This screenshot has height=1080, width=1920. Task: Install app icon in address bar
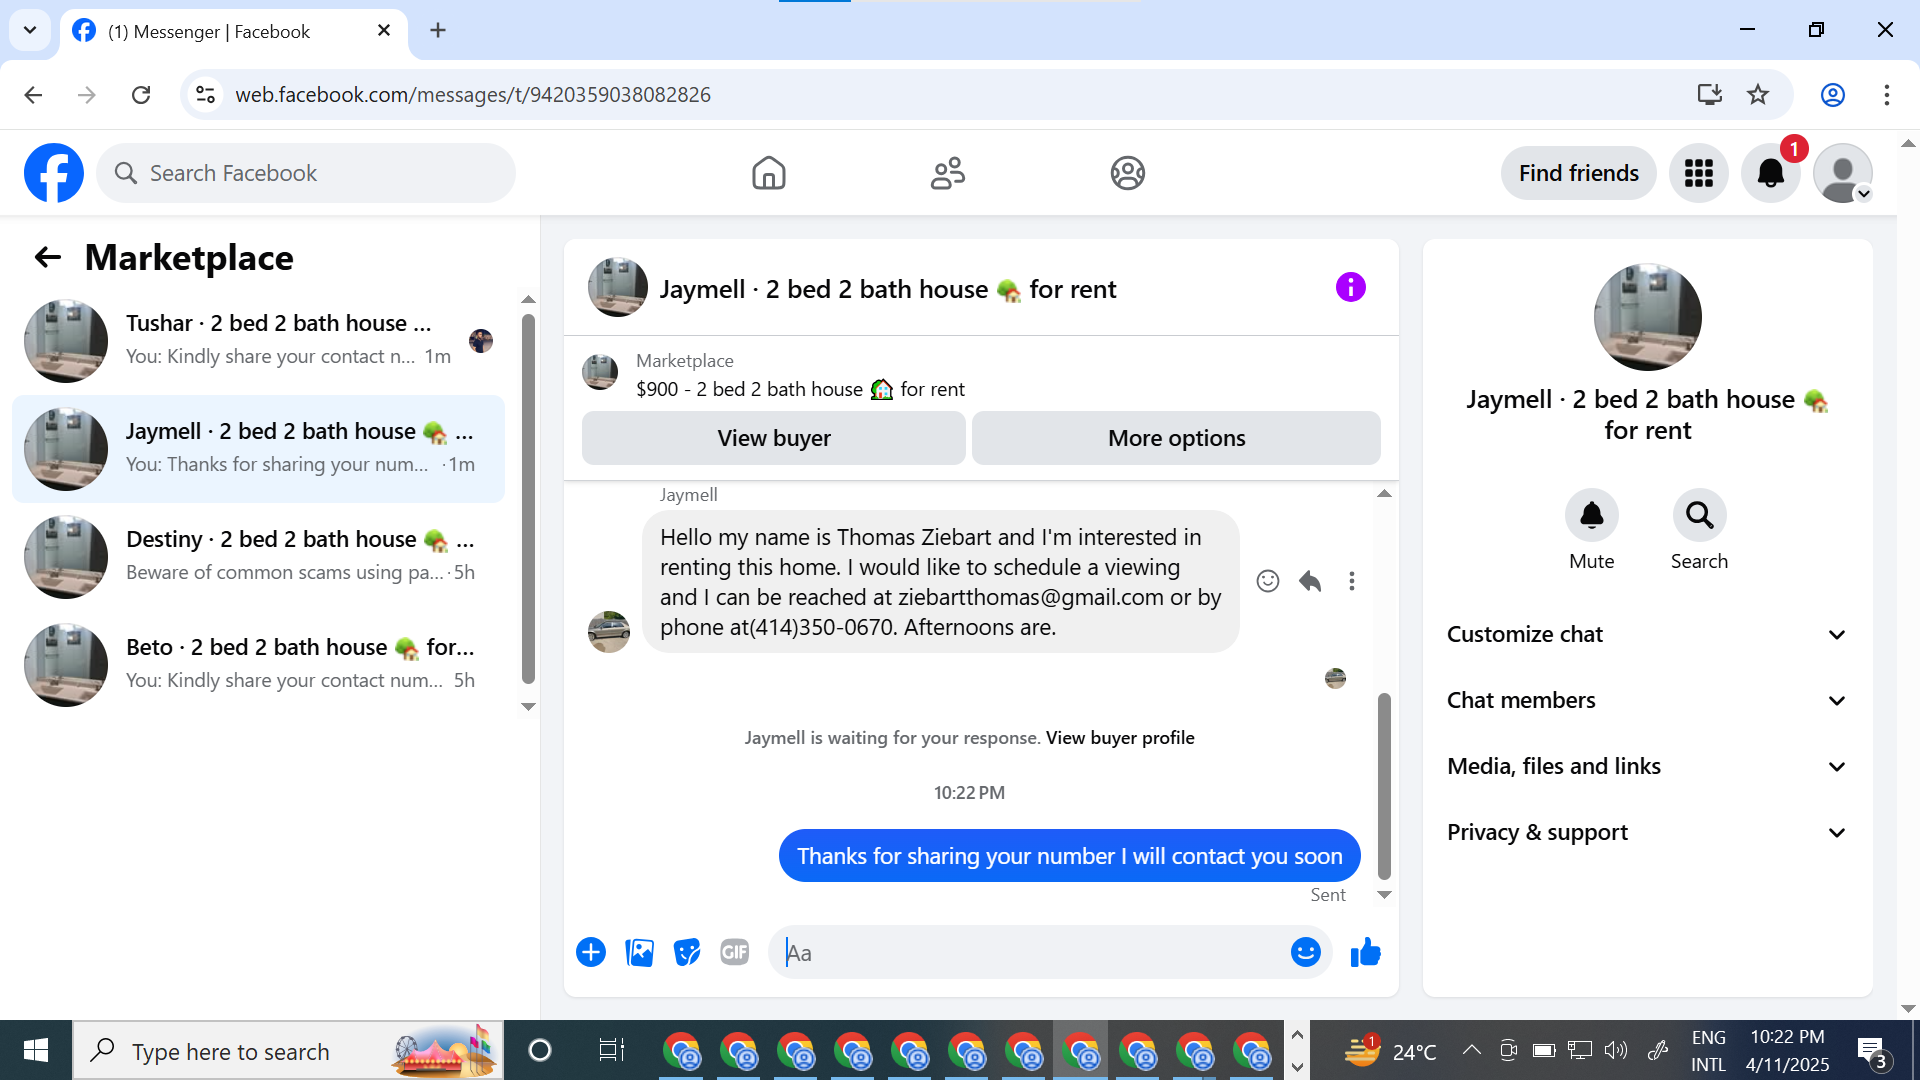[1709, 95]
